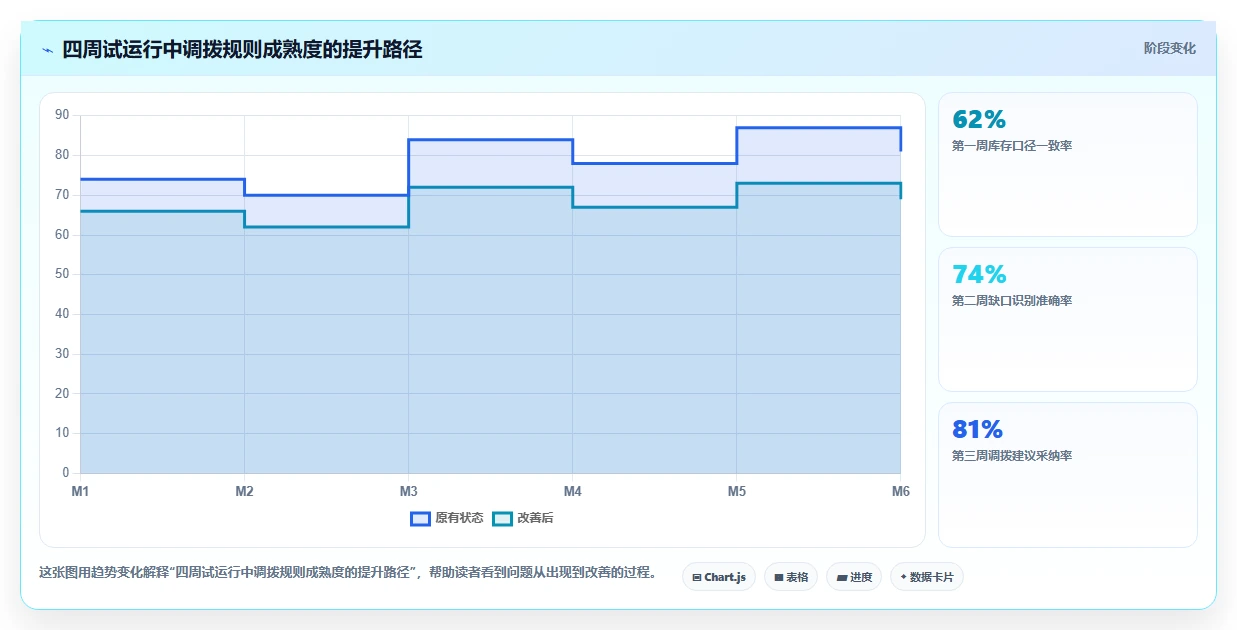Click the lightning icon beside the chart title
This screenshot has height=630, width=1237.
(47, 50)
